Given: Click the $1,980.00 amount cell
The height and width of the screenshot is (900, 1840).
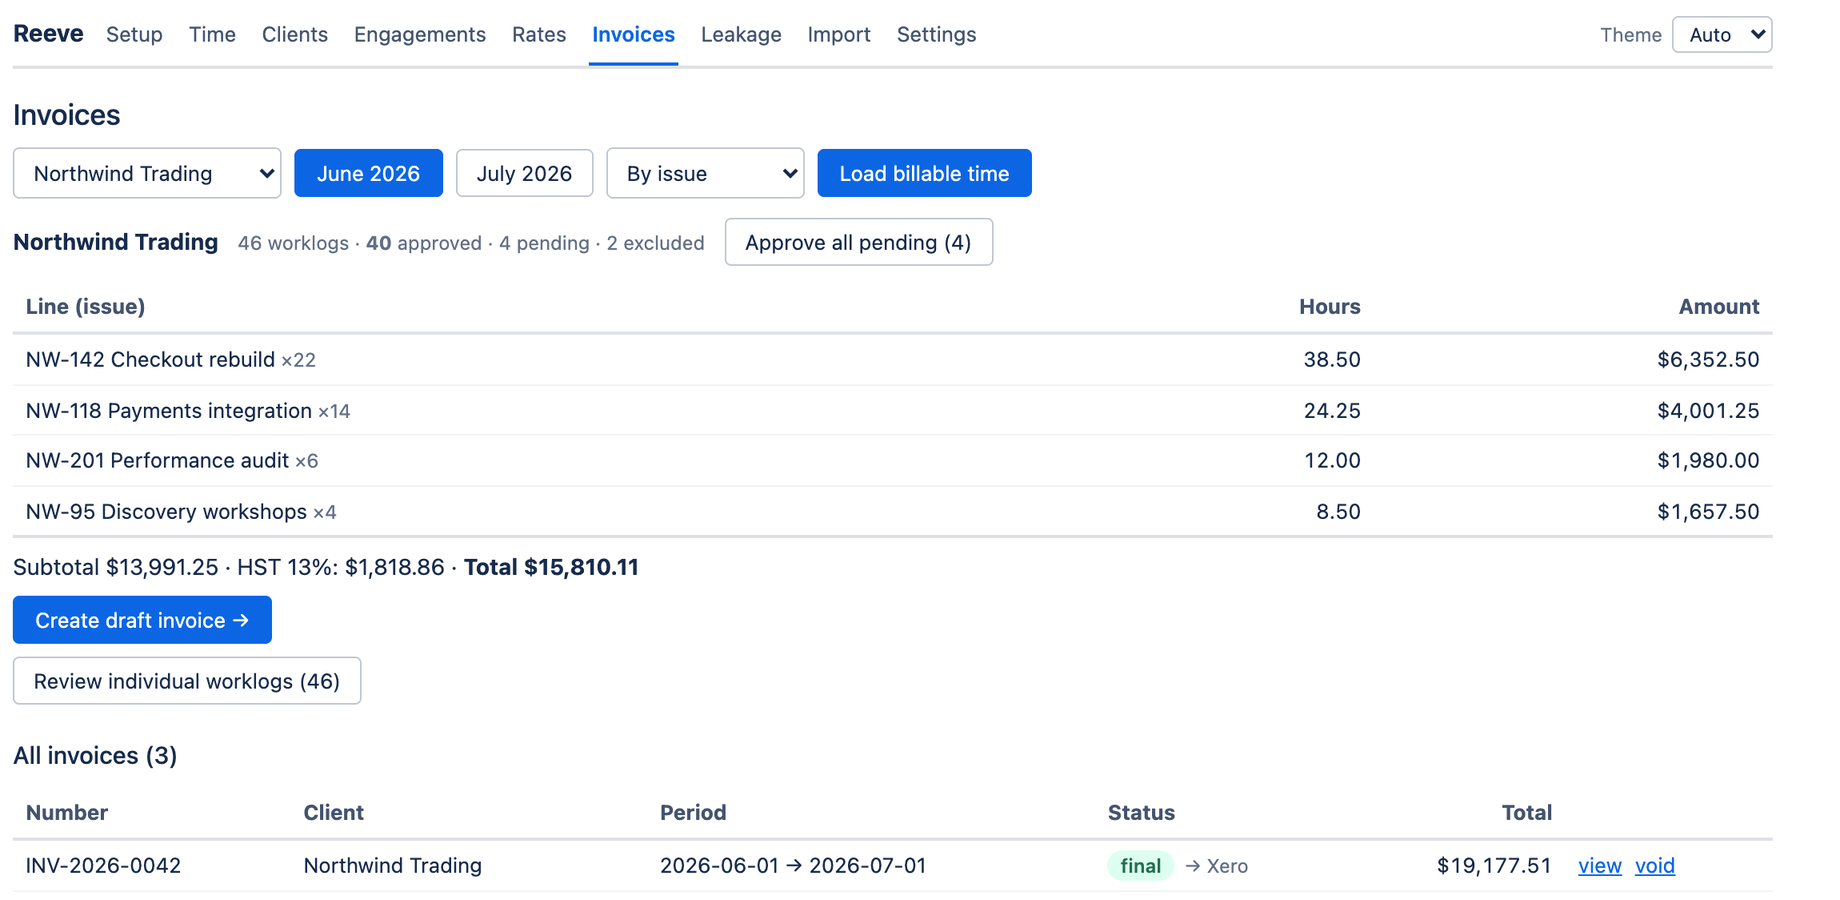Looking at the screenshot, I should [1708, 460].
